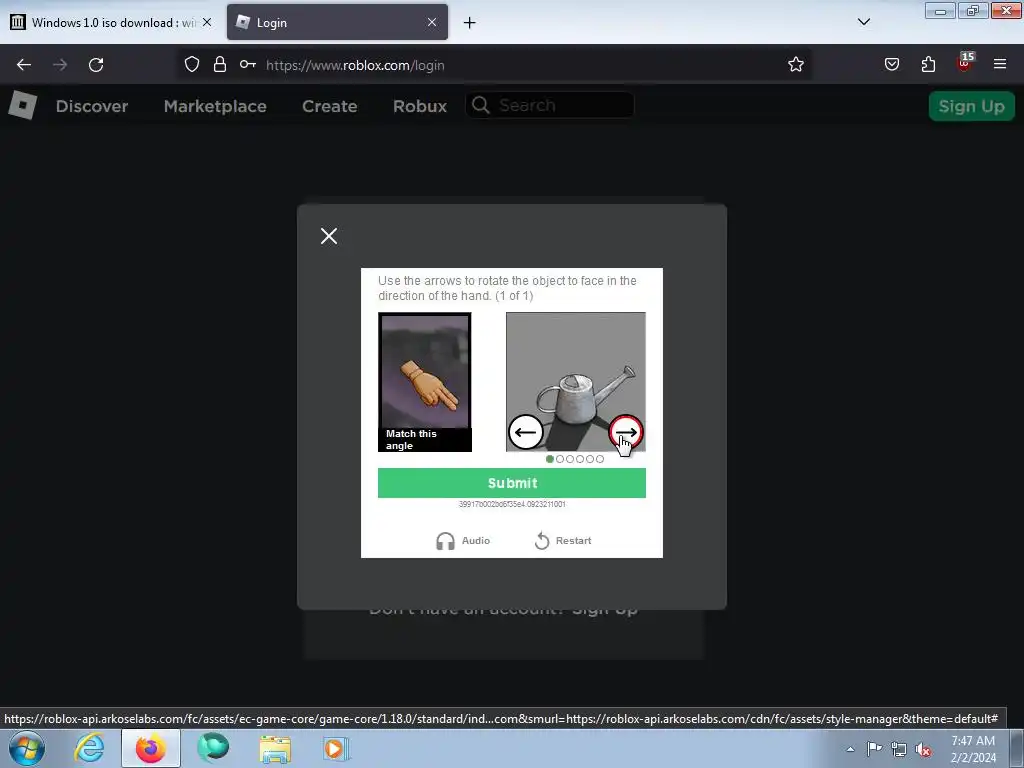Open the tracking protection shield icon
Viewport: 1024px width, 768px height.
191,65
